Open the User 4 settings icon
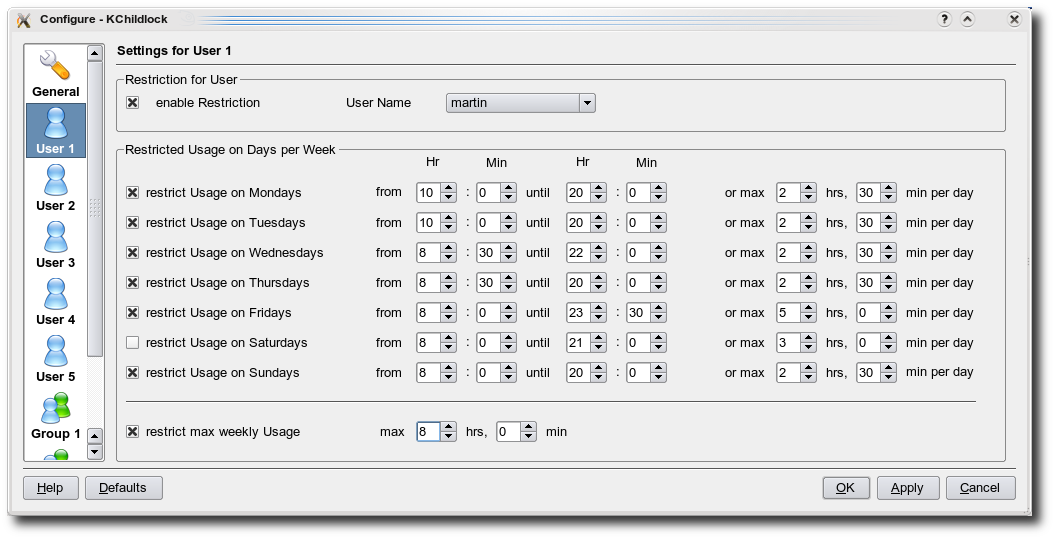This screenshot has height=539, width=1055. pyautogui.click(x=56, y=296)
